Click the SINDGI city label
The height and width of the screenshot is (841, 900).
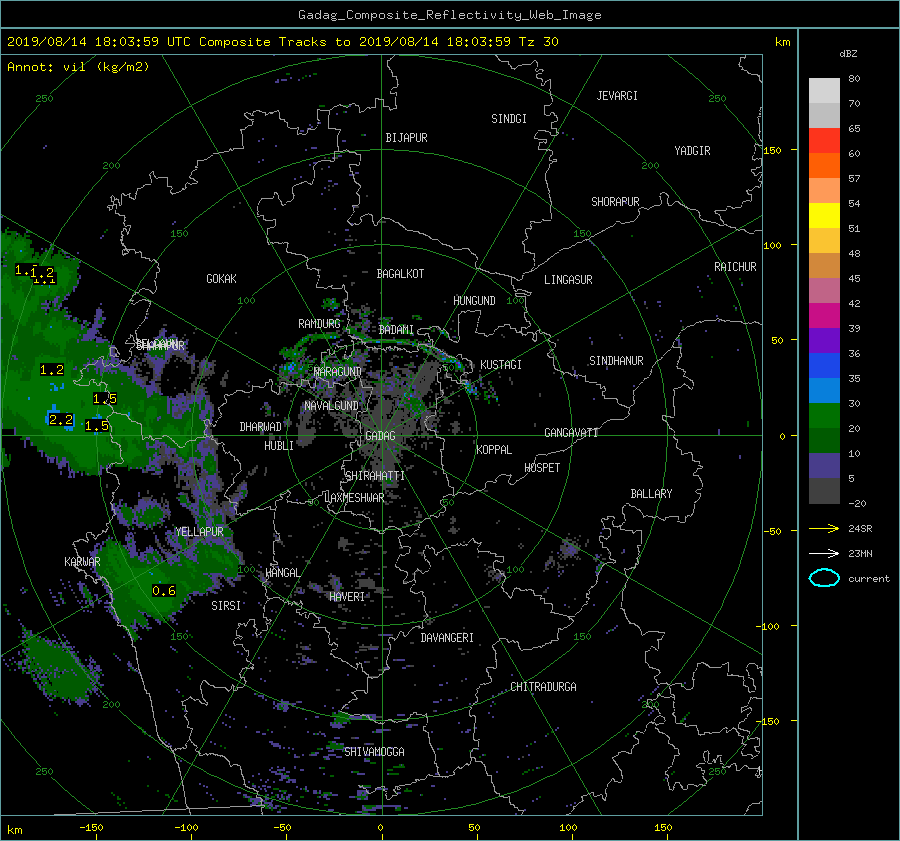(x=509, y=119)
